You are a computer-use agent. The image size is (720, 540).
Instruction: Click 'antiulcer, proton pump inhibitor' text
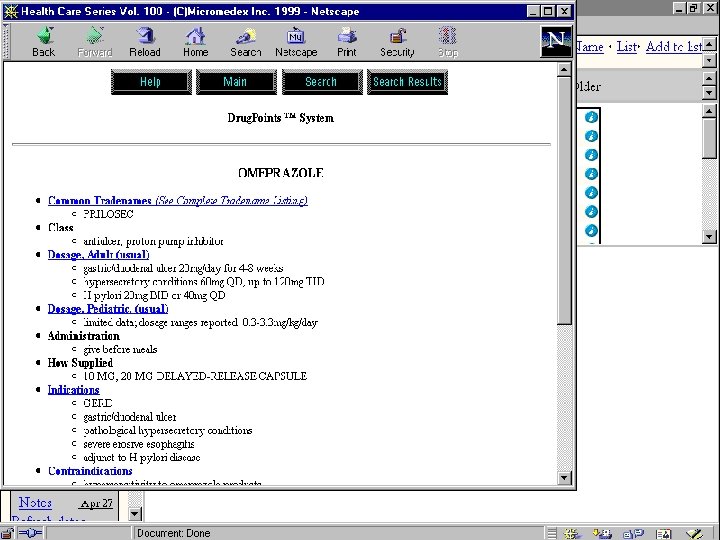click(153, 241)
